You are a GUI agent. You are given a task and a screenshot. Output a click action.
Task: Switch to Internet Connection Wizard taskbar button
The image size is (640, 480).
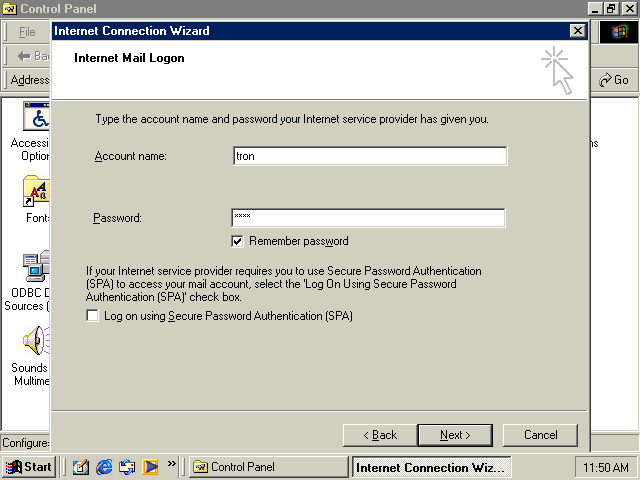(x=431, y=467)
